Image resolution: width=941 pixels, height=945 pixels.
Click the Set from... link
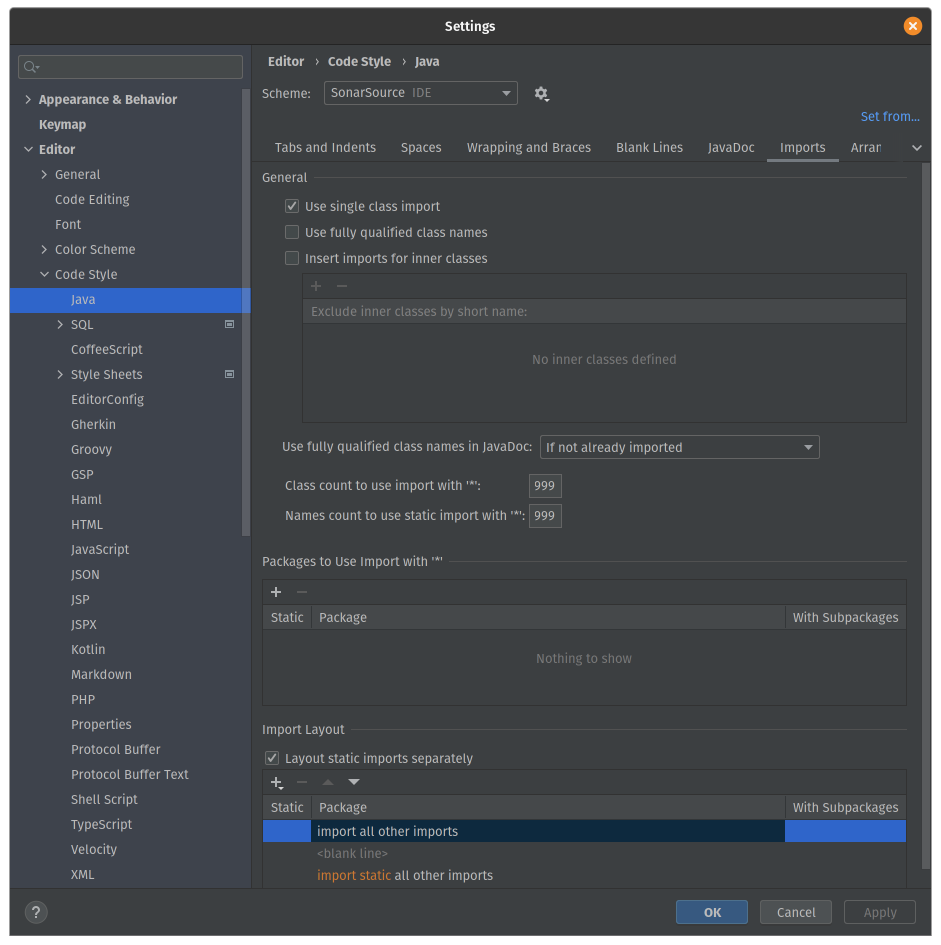pyautogui.click(x=890, y=116)
